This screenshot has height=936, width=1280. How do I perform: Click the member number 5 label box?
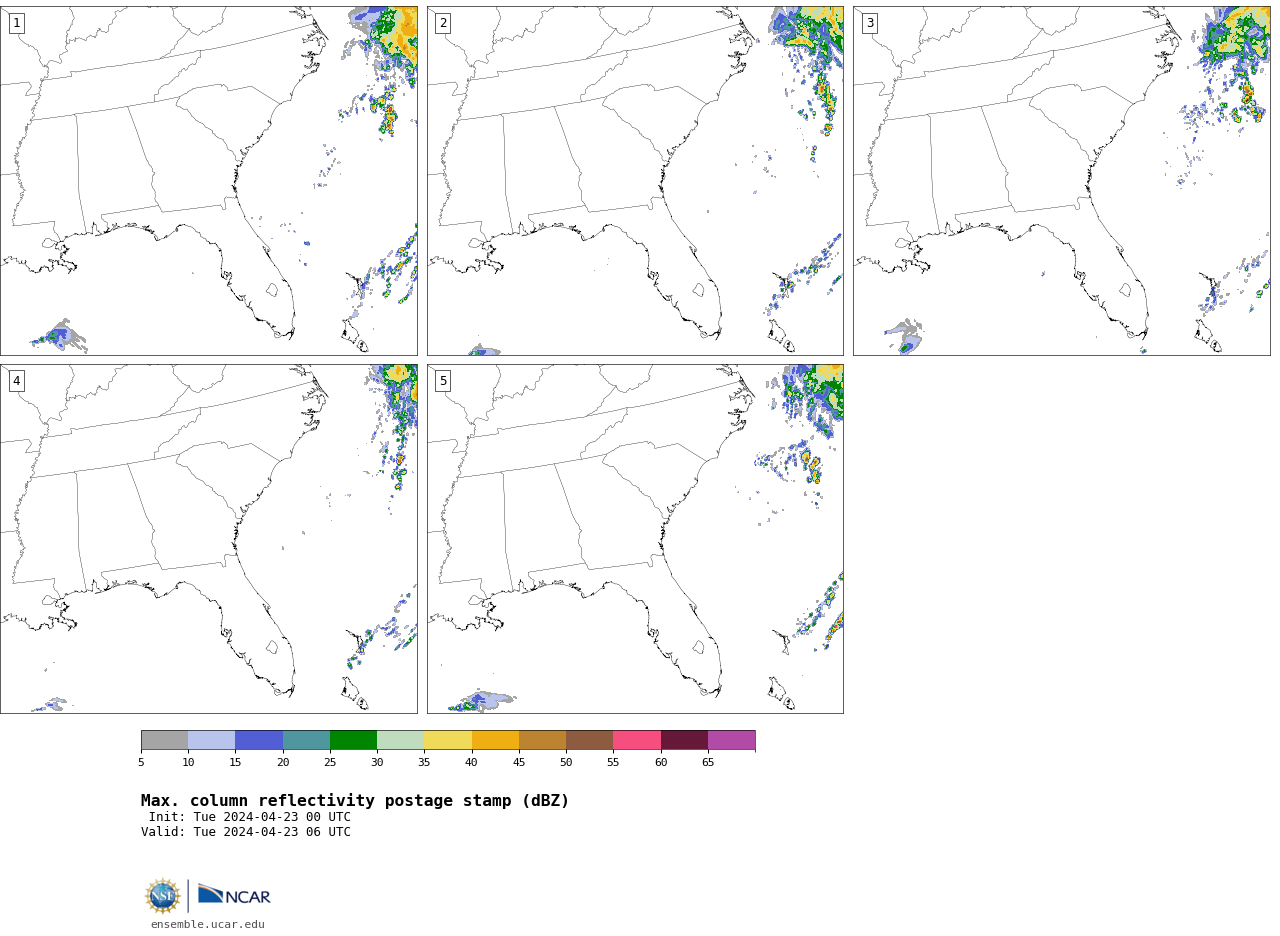443,381
